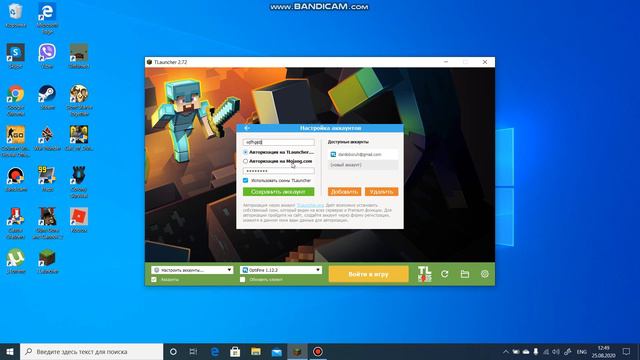Toggle the Update client checkbox
Image resolution: width=640 pixels, height=360 pixels.
click(x=242, y=280)
